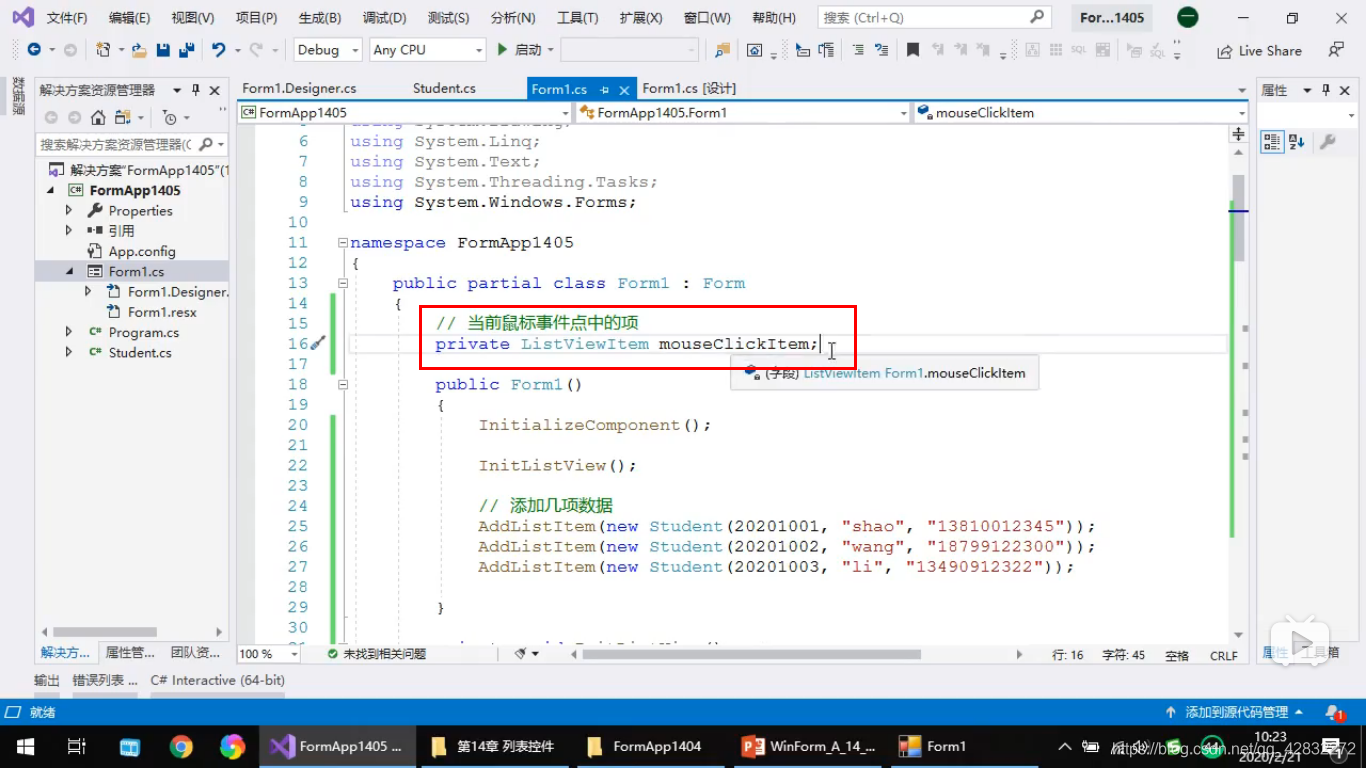Open the C# Interactive (64-bit) tab
1366x768 pixels.
[218, 680]
